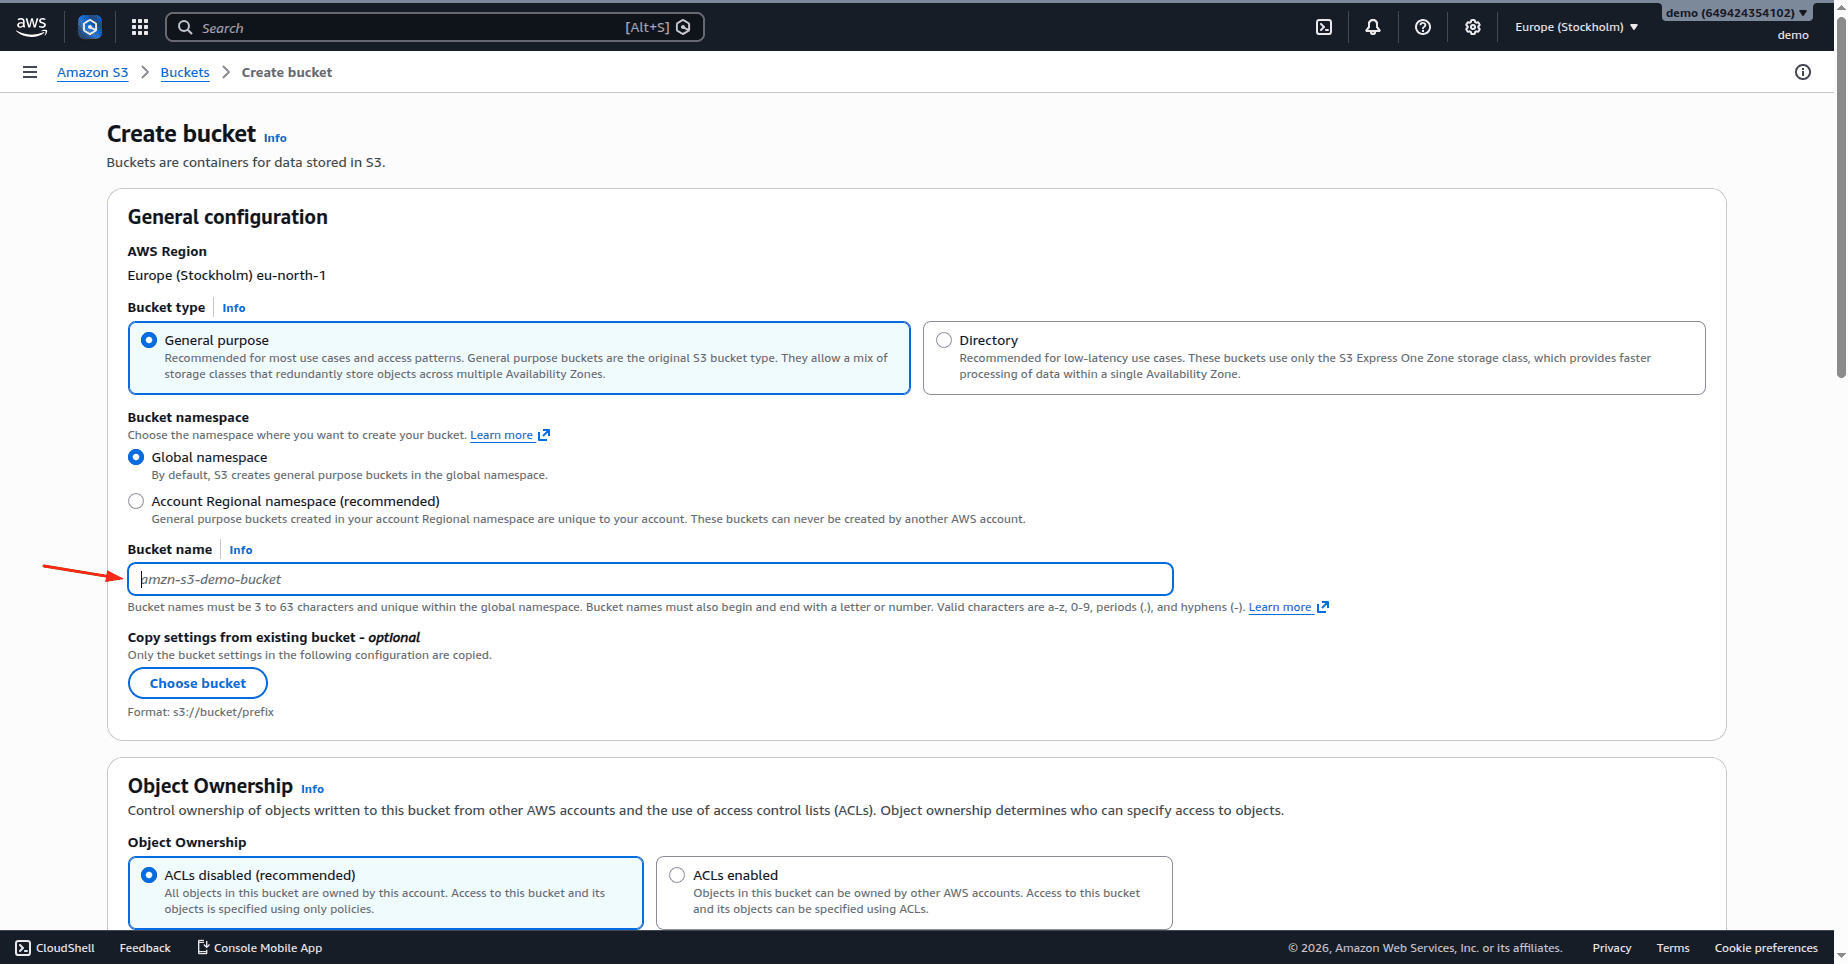Focus the top Search box
This screenshot has width=1848, height=964.
pos(435,27)
